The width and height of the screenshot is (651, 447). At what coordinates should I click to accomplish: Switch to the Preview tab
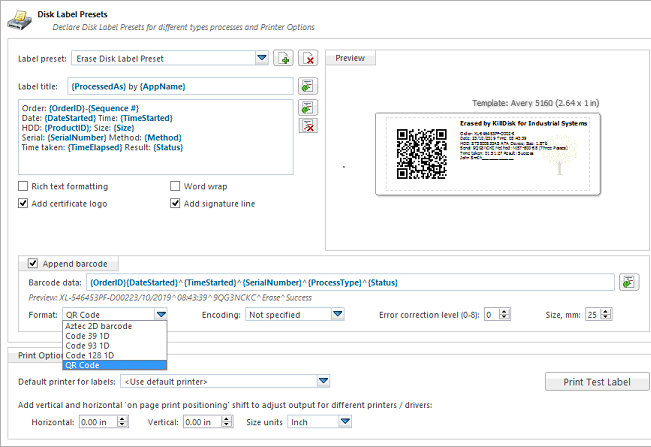pos(350,58)
